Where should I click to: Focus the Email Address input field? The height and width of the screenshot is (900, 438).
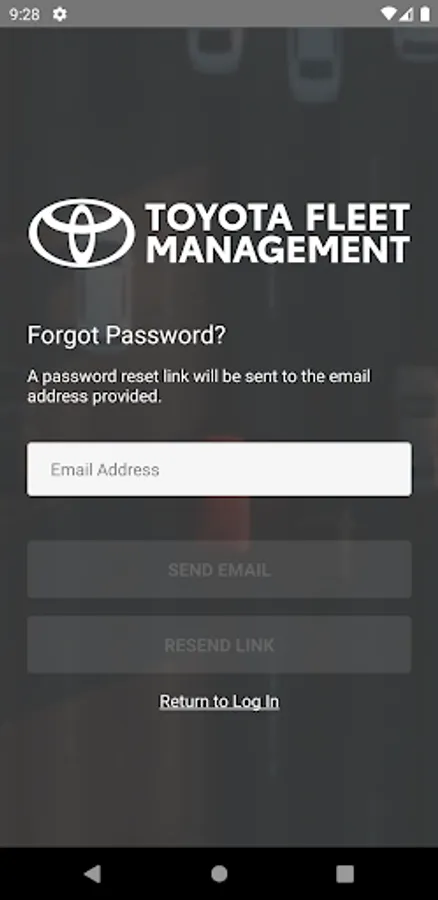219,469
